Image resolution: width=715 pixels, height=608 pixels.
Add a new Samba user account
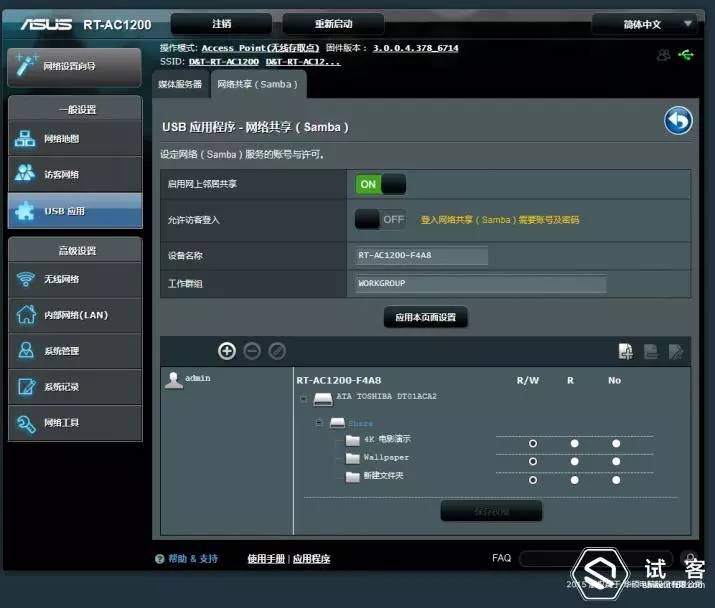click(x=227, y=351)
